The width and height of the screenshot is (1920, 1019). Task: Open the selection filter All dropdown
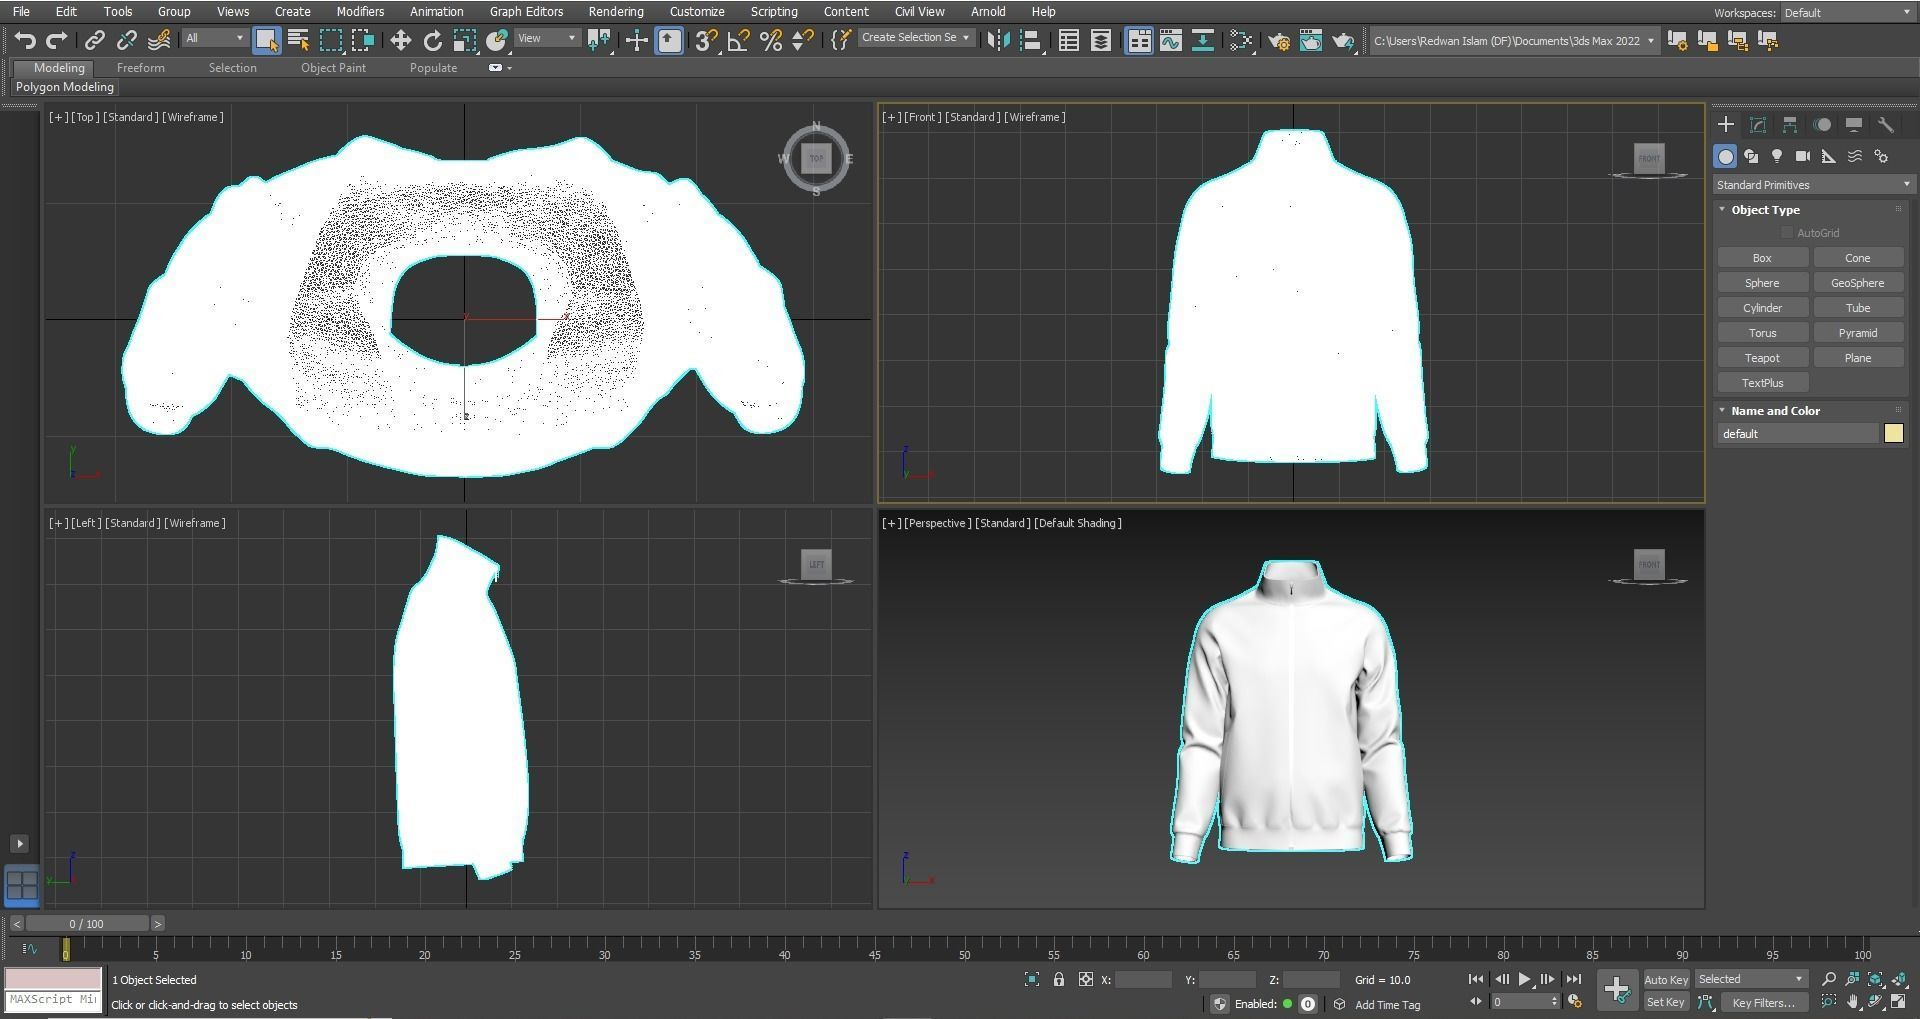[x=214, y=38]
